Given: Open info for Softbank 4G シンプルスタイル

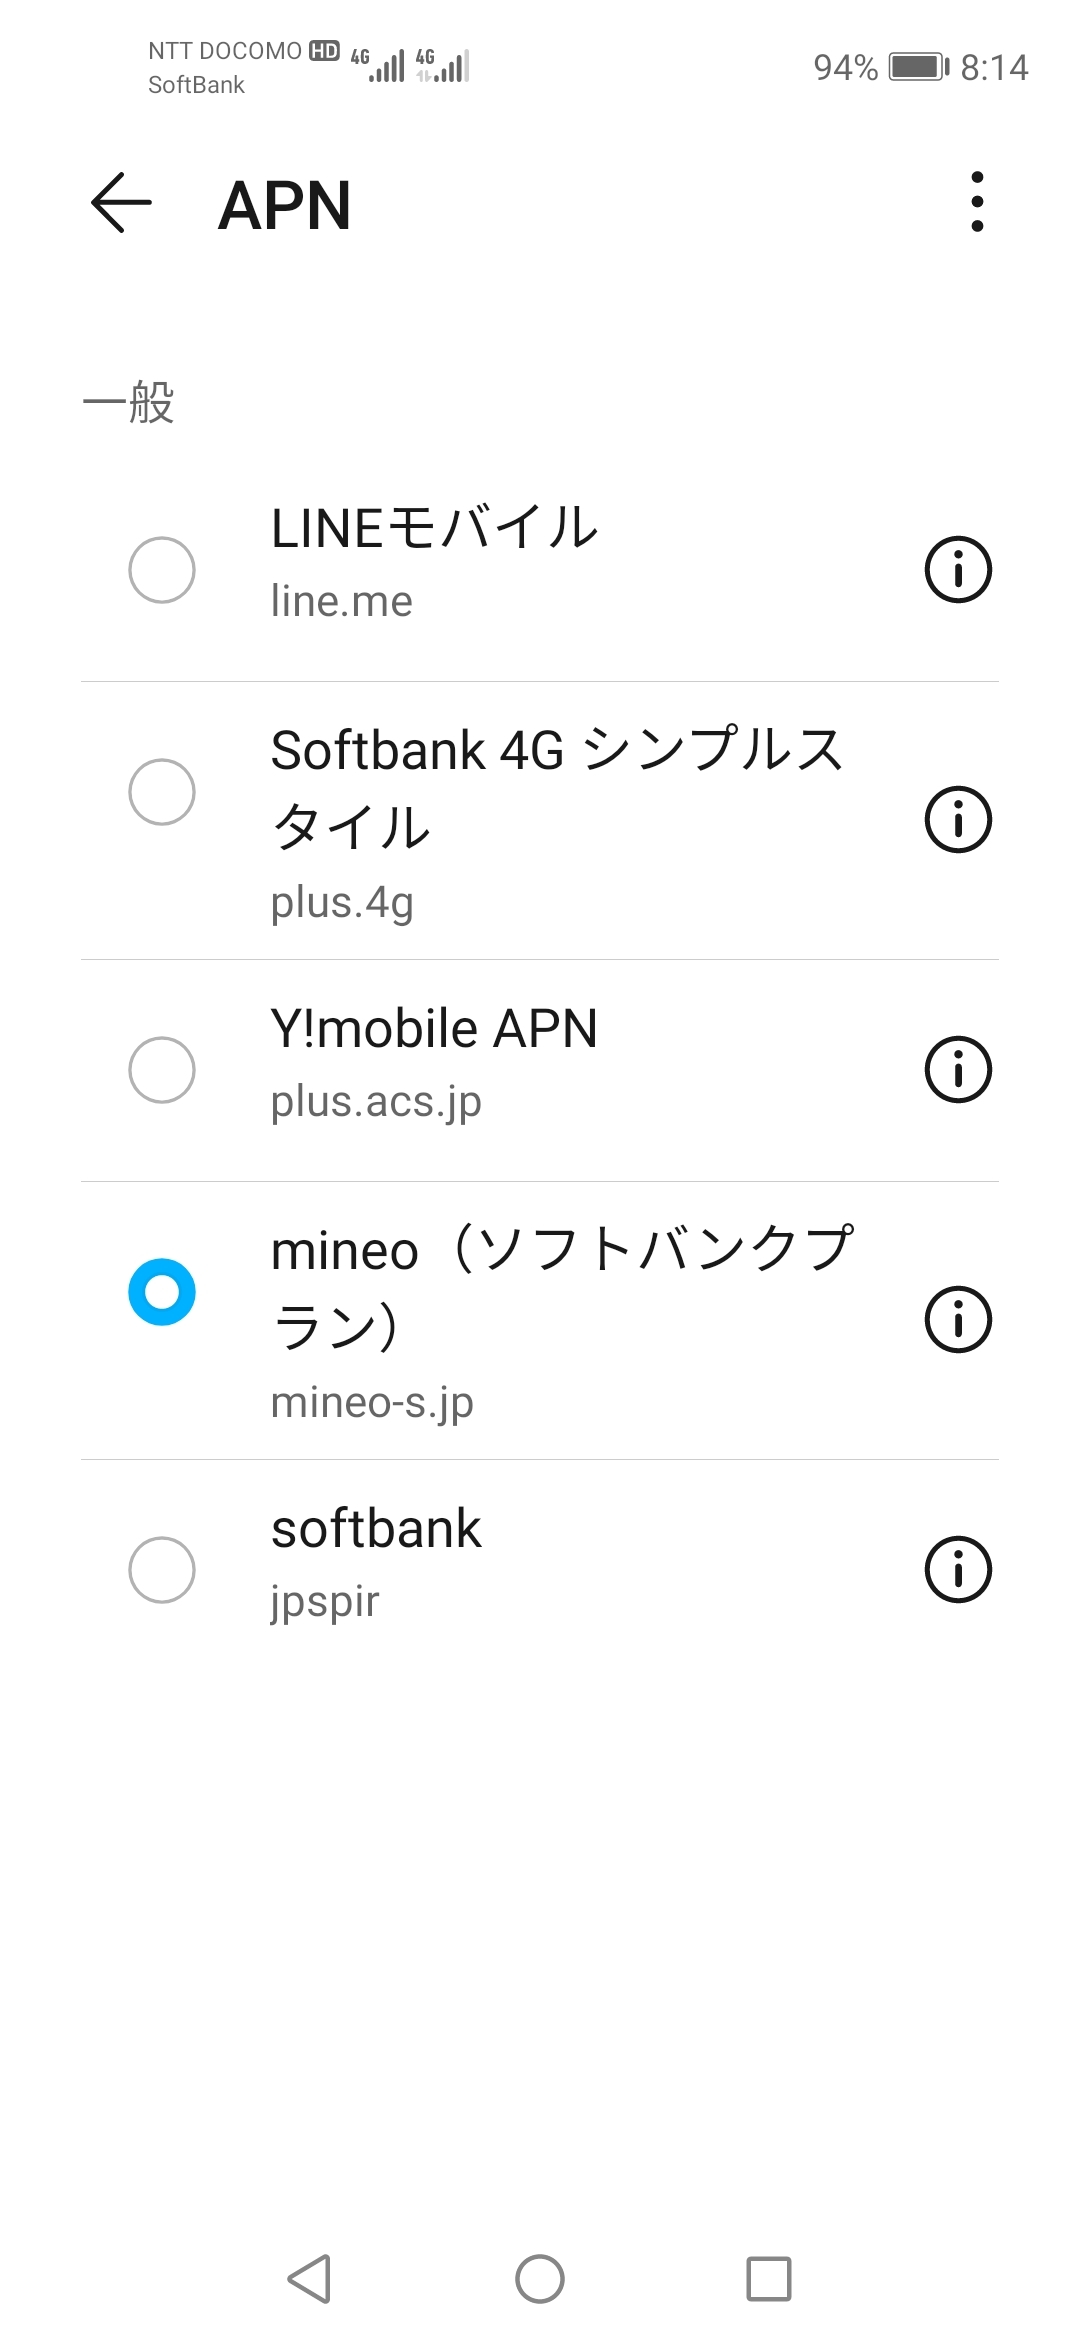Looking at the screenshot, I should click(x=957, y=820).
